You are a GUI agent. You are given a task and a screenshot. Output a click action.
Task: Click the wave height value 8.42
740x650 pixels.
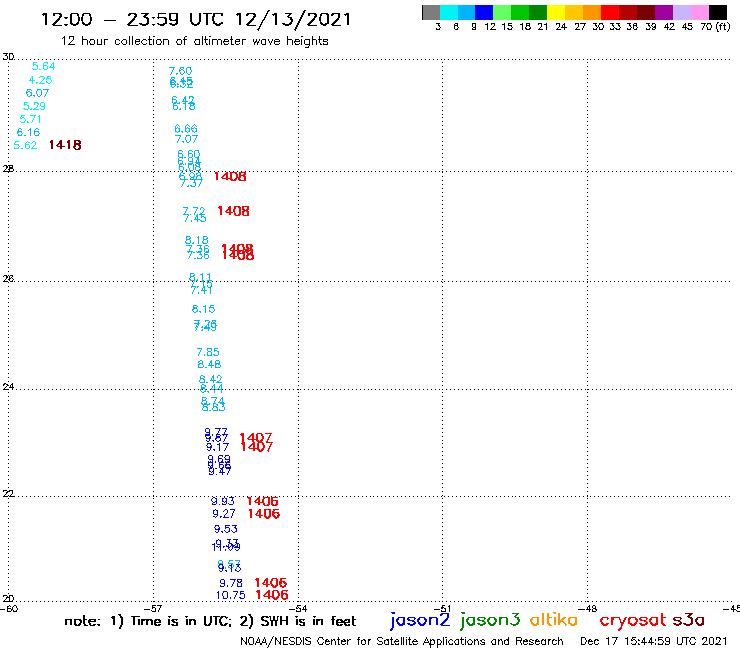[x=210, y=379]
